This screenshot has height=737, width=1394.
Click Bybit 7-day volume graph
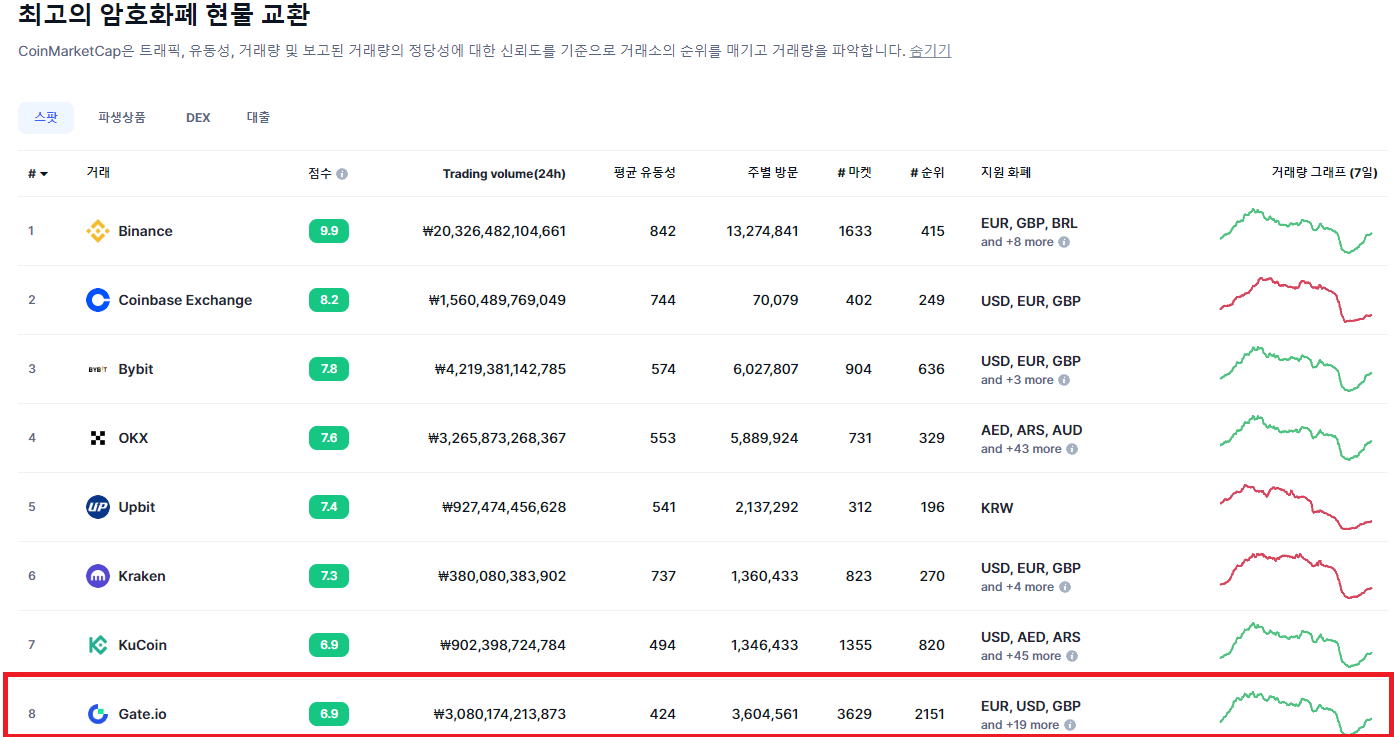tap(1296, 368)
